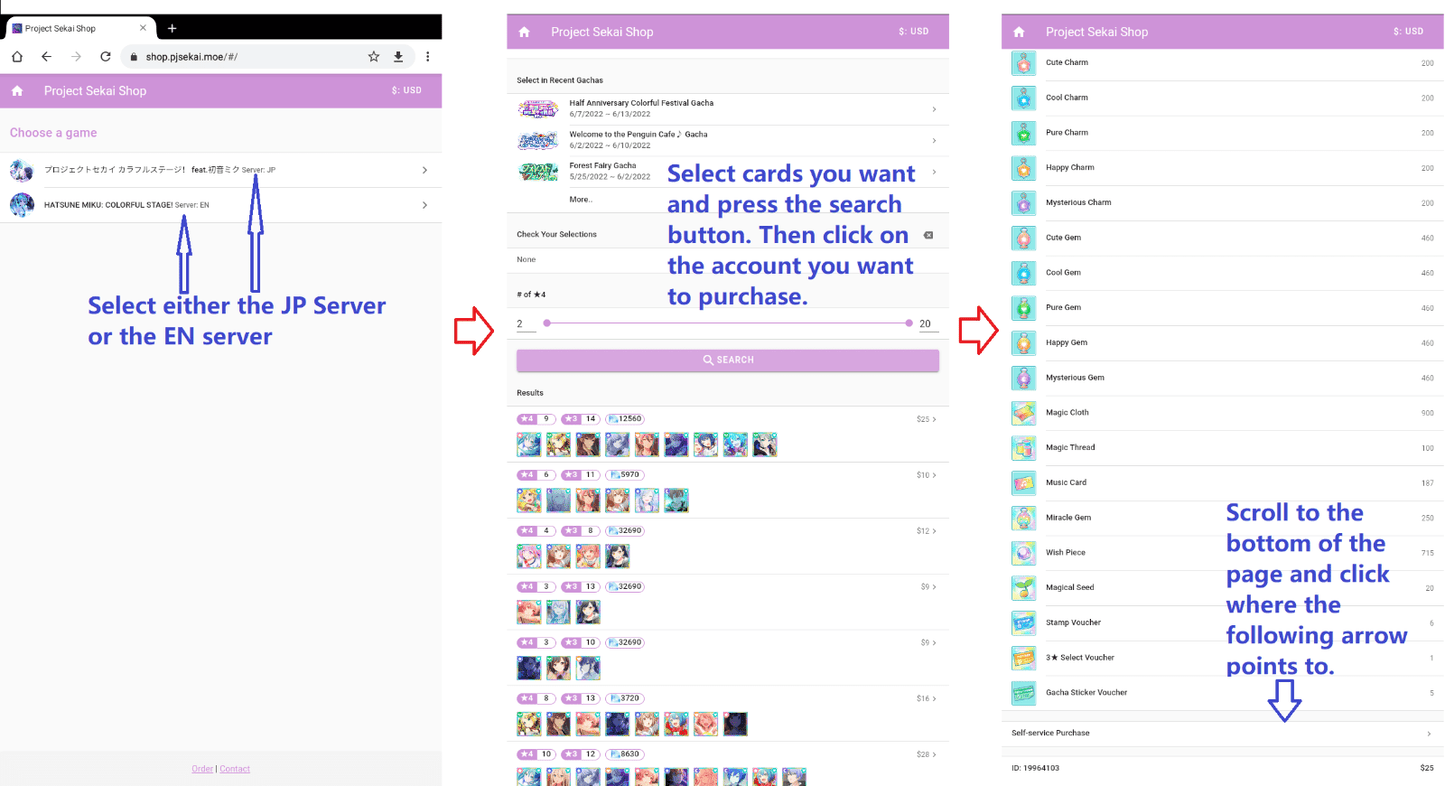Clear selections with the backspace icon
This screenshot has width=1445, height=786.
tap(928, 235)
